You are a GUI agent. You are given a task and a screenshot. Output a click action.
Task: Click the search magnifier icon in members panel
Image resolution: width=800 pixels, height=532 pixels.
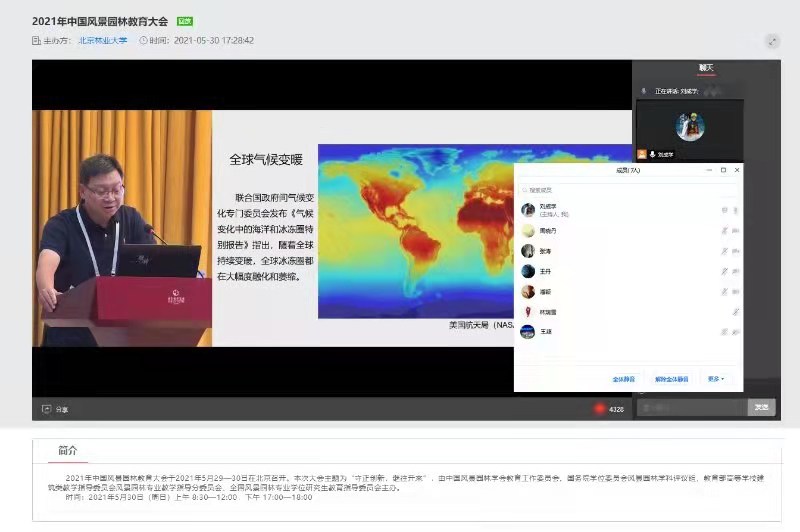pyautogui.click(x=524, y=190)
